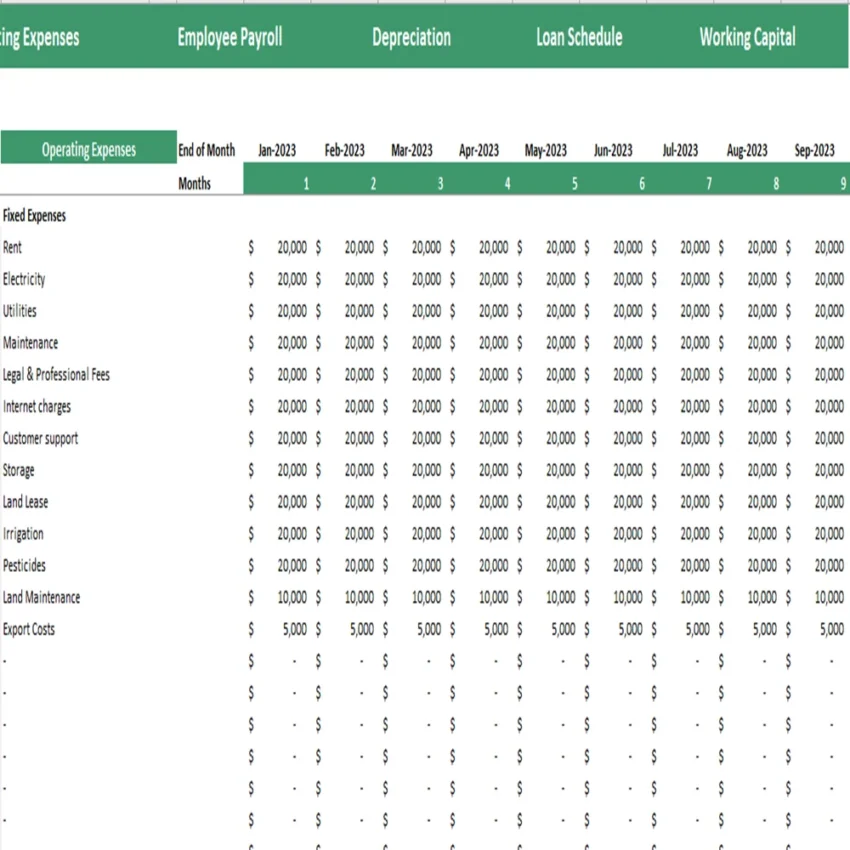Select the End of Month header cell

click(207, 149)
